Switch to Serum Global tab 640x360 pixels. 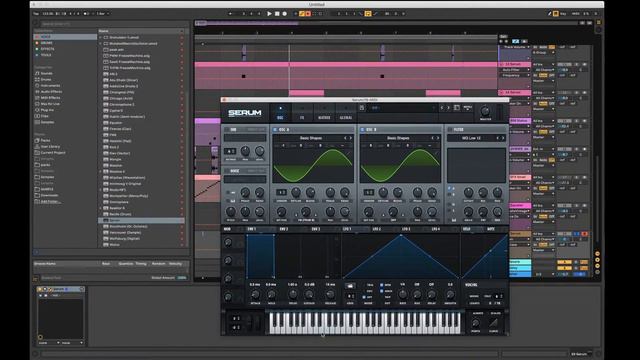(x=346, y=113)
